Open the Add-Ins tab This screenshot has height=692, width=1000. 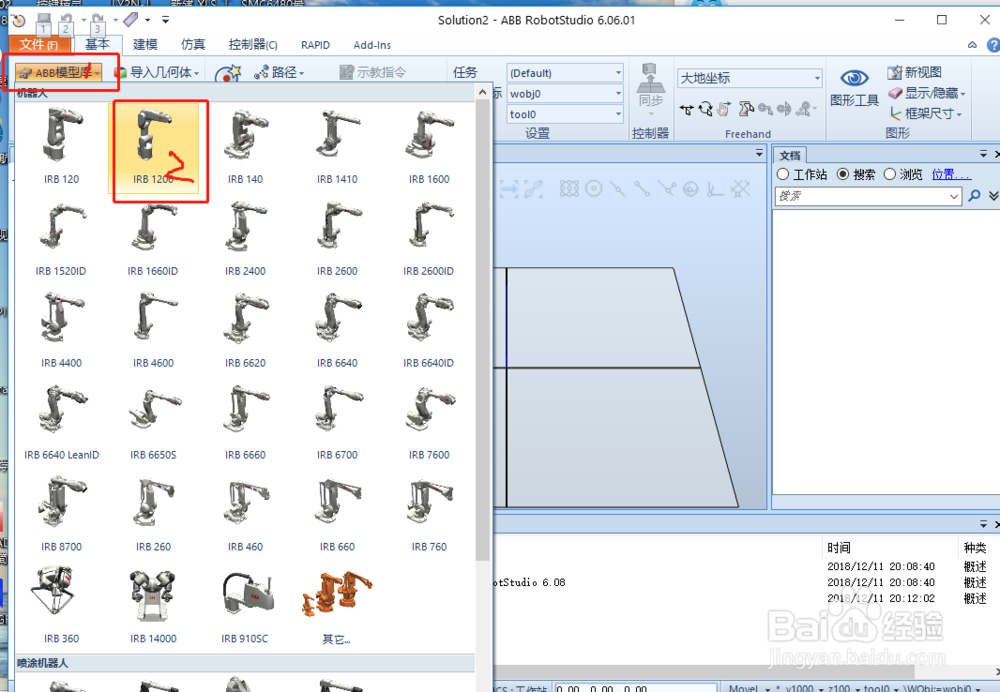(372, 45)
